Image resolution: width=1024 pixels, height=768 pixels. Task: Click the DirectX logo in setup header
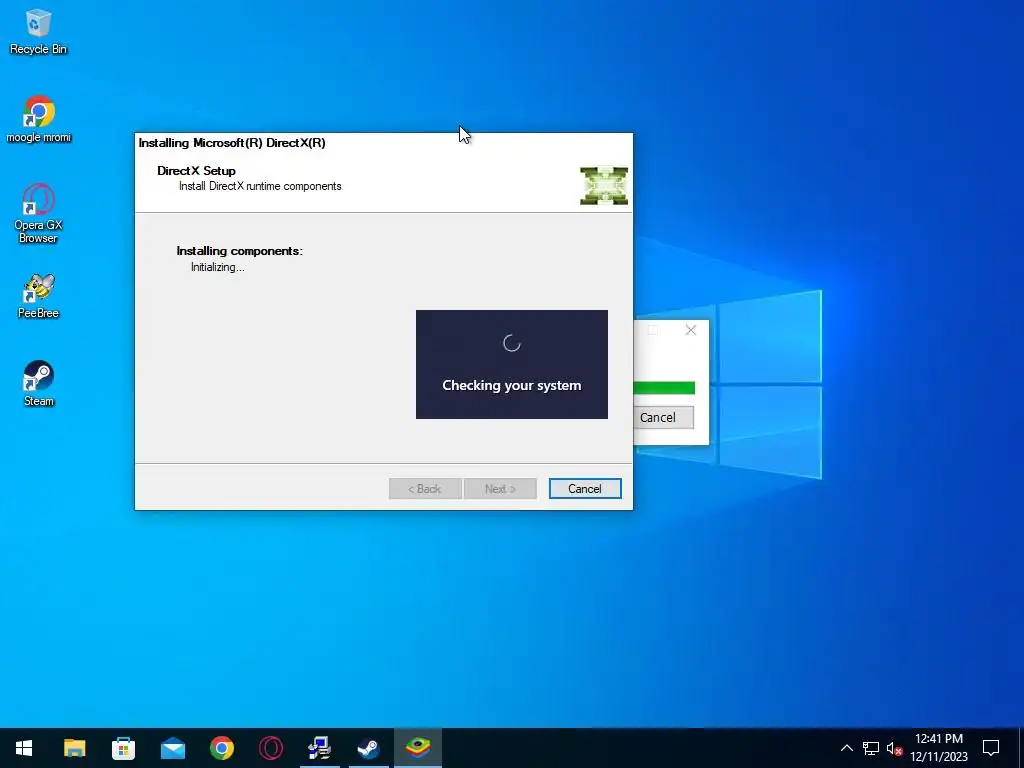(603, 185)
